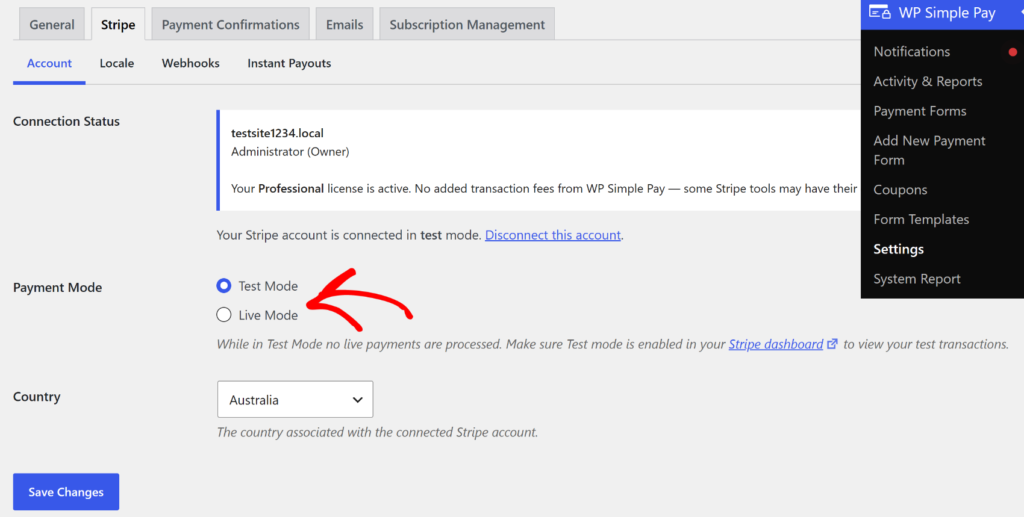This screenshot has height=517, width=1024.
Task: Open Settings in the sidebar menu
Action: (x=898, y=249)
